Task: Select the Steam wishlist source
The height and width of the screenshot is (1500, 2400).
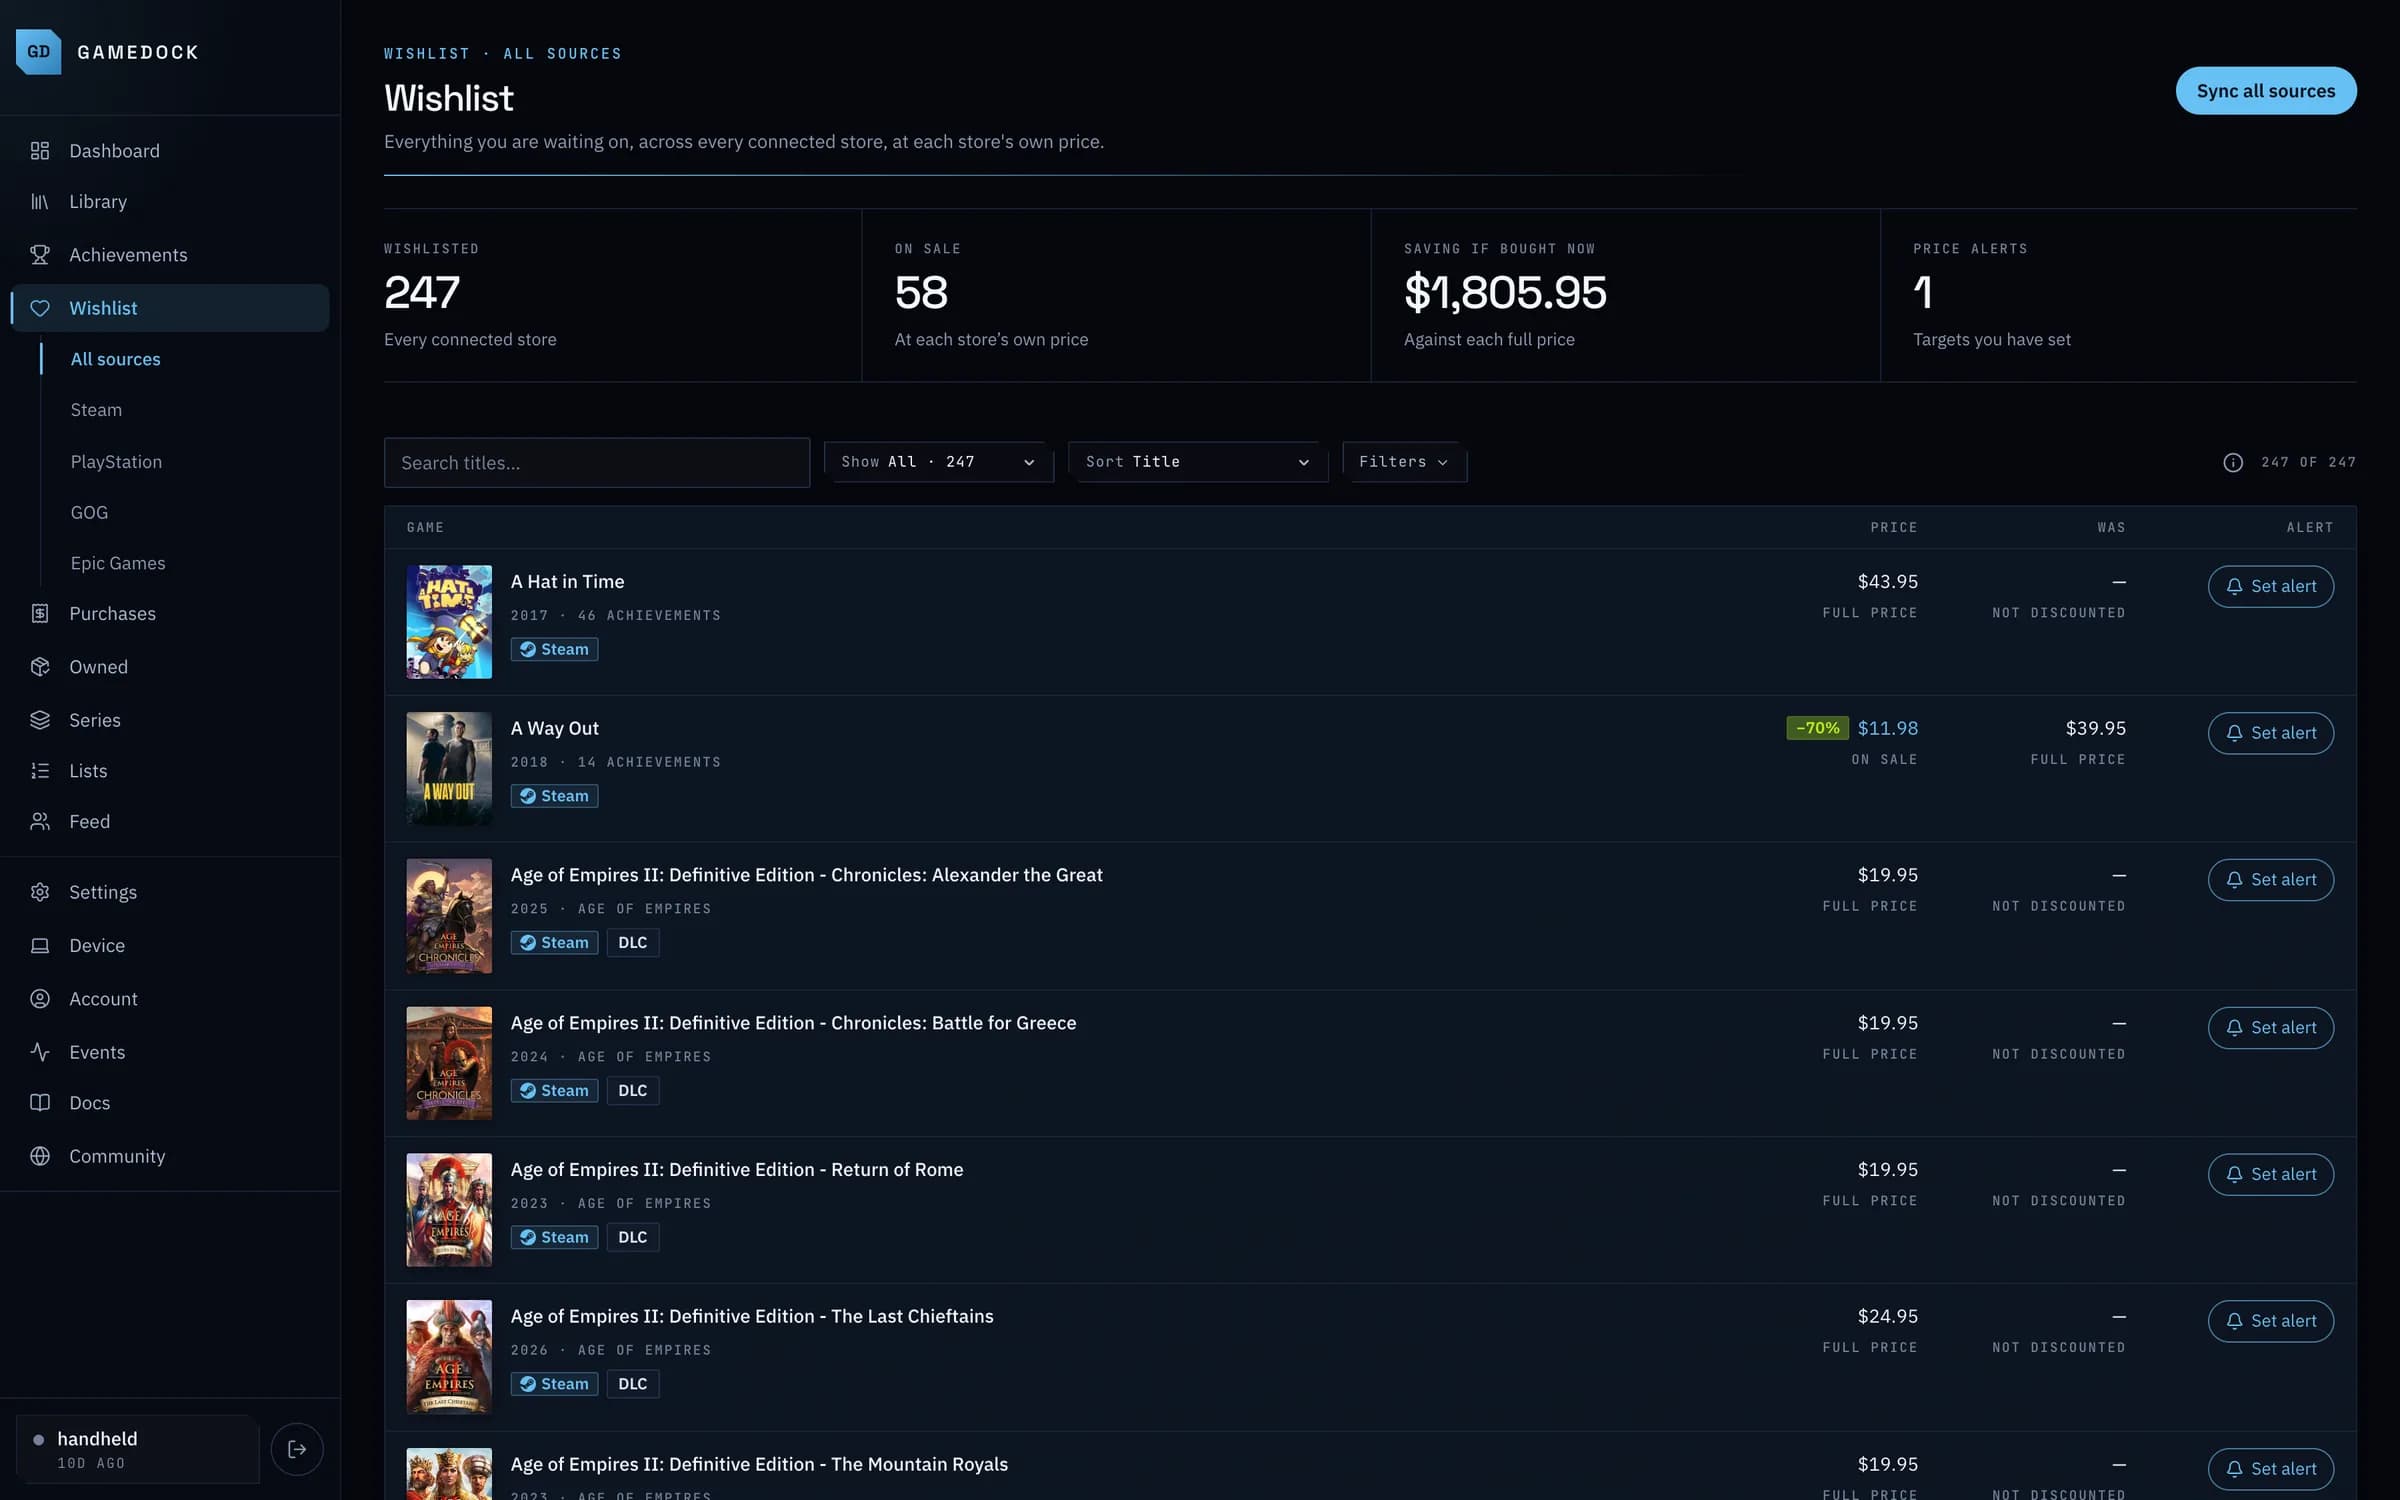Action: tap(96, 410)
